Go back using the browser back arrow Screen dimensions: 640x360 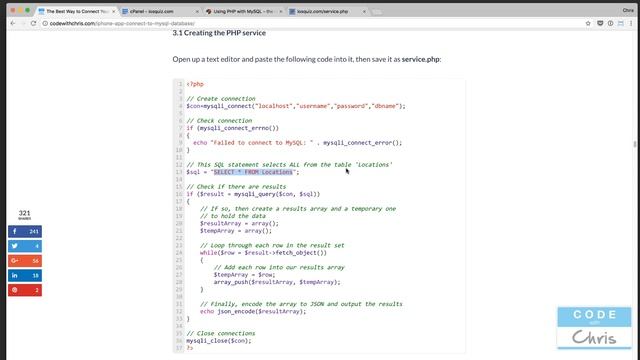[x=13, y=23]
